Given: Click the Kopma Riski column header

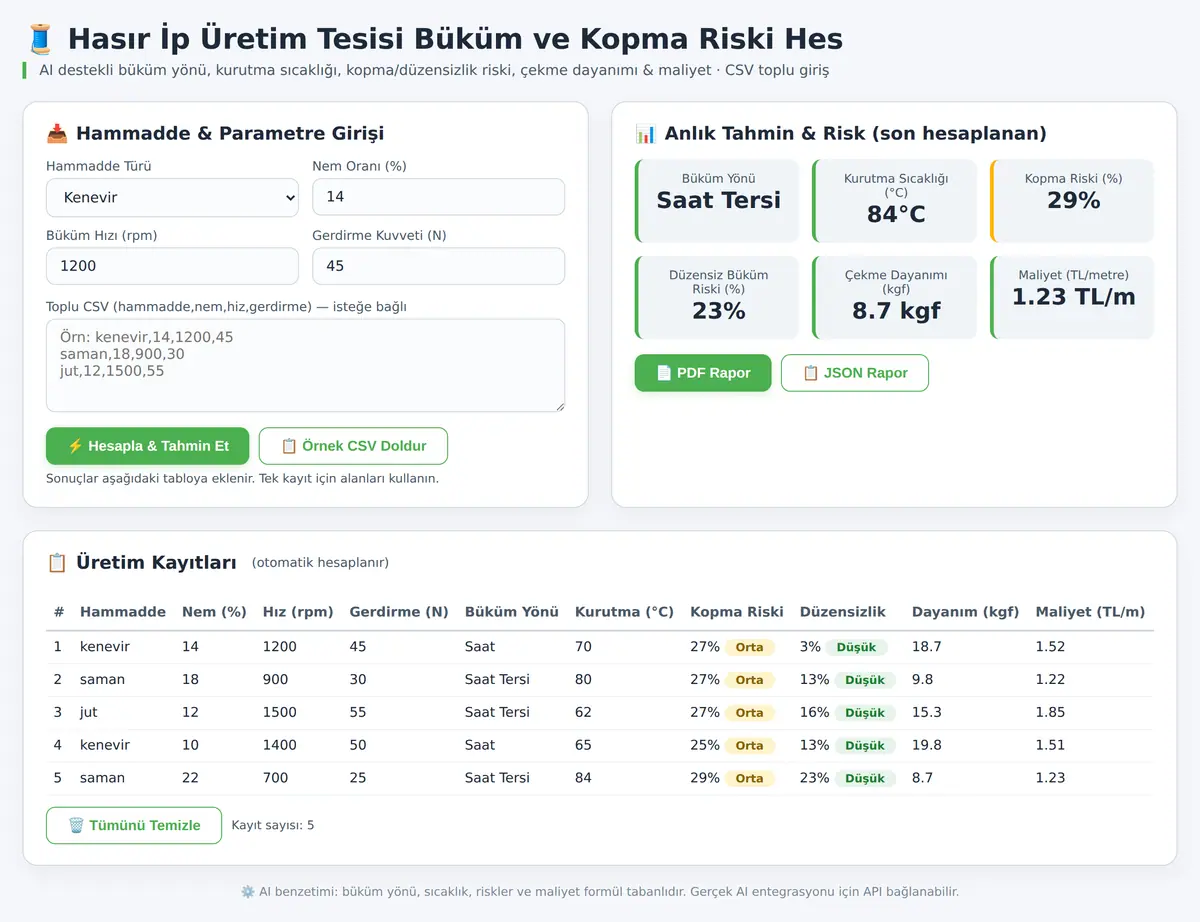Looking at the screenshot, I should point(737,612).
